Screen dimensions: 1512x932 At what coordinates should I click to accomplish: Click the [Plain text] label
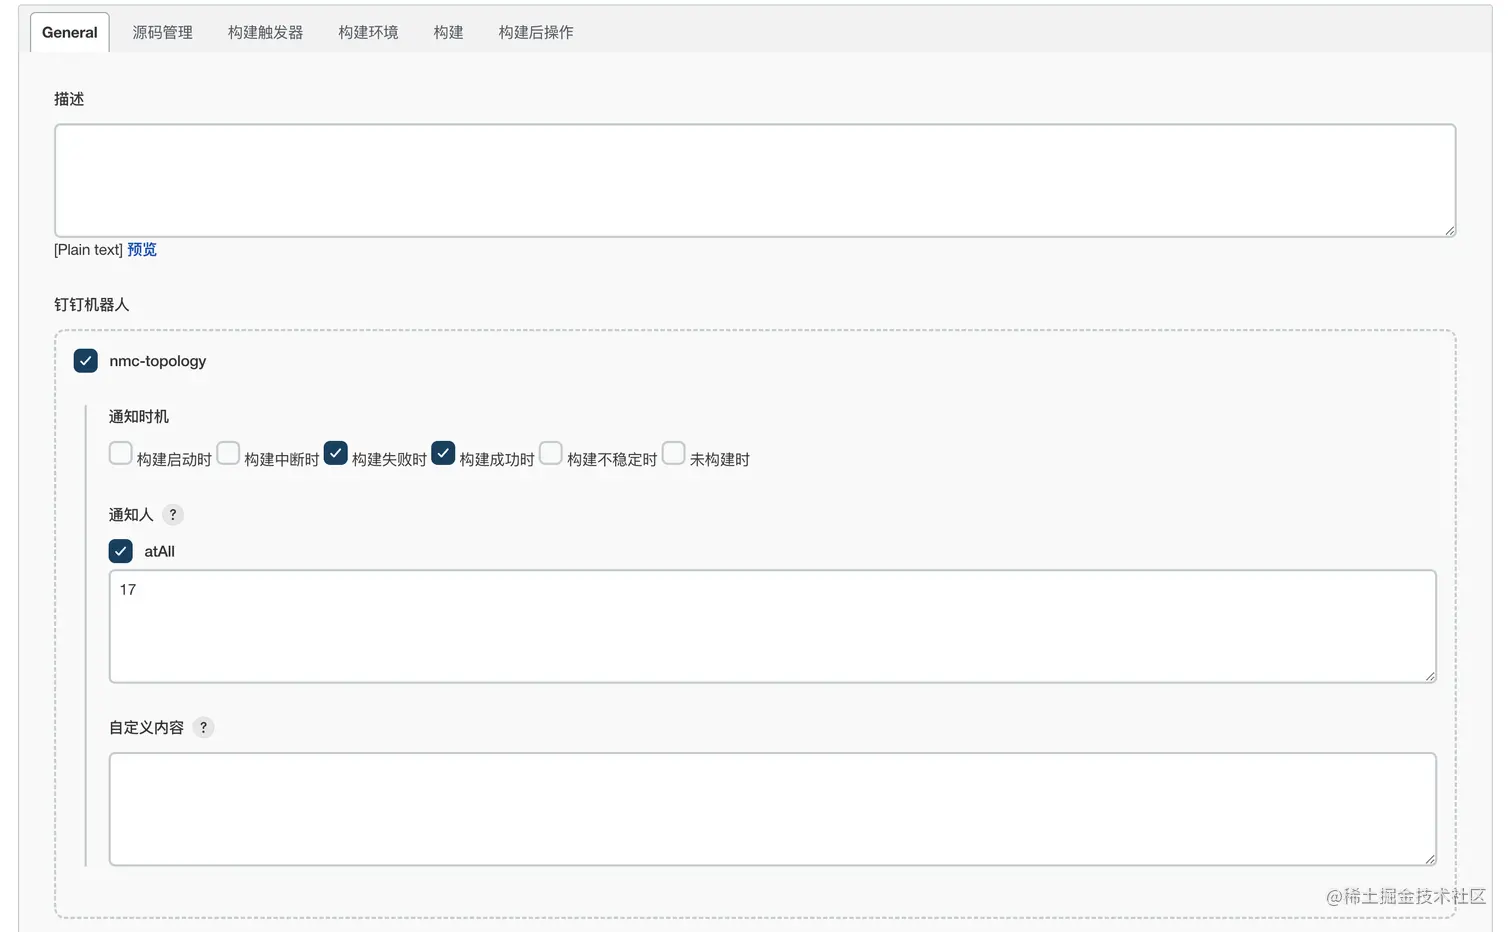pyautogui.click(x=88, y=250)
